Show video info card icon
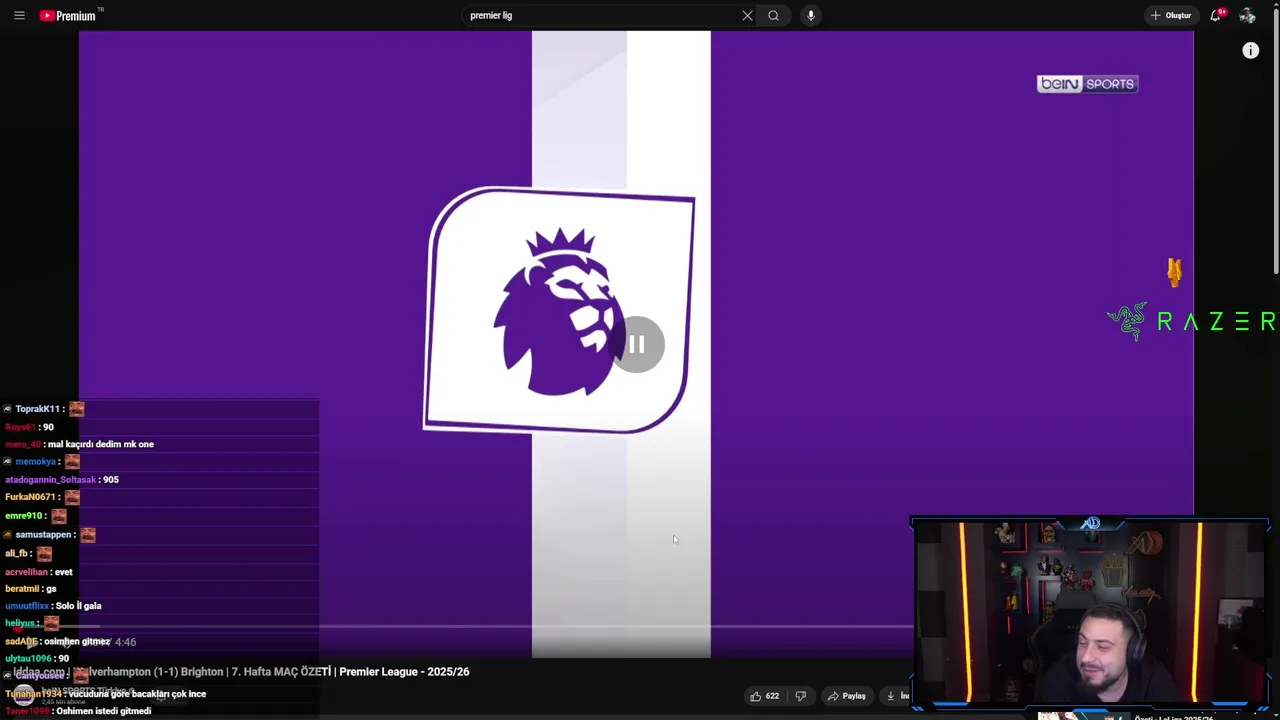 (x=1250, y=50)
